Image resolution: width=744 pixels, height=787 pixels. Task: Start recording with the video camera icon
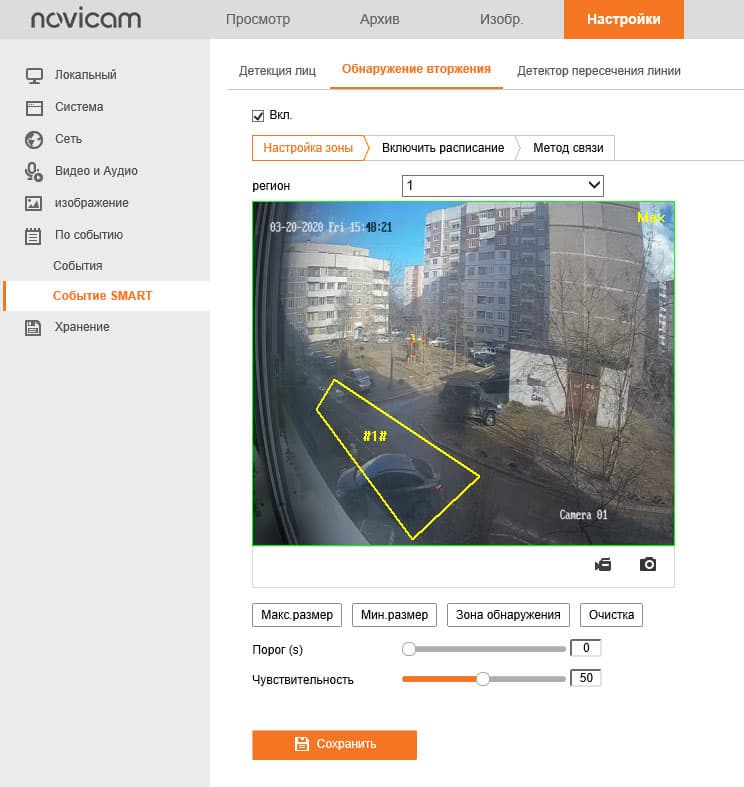coord(603,565)
